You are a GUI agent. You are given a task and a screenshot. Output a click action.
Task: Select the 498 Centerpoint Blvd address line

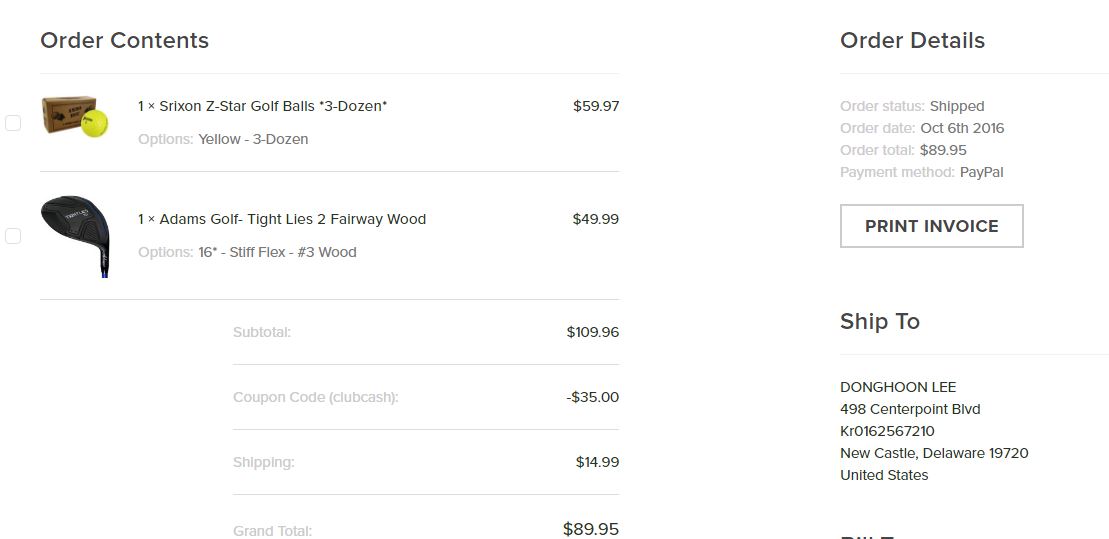coord(910,409)
